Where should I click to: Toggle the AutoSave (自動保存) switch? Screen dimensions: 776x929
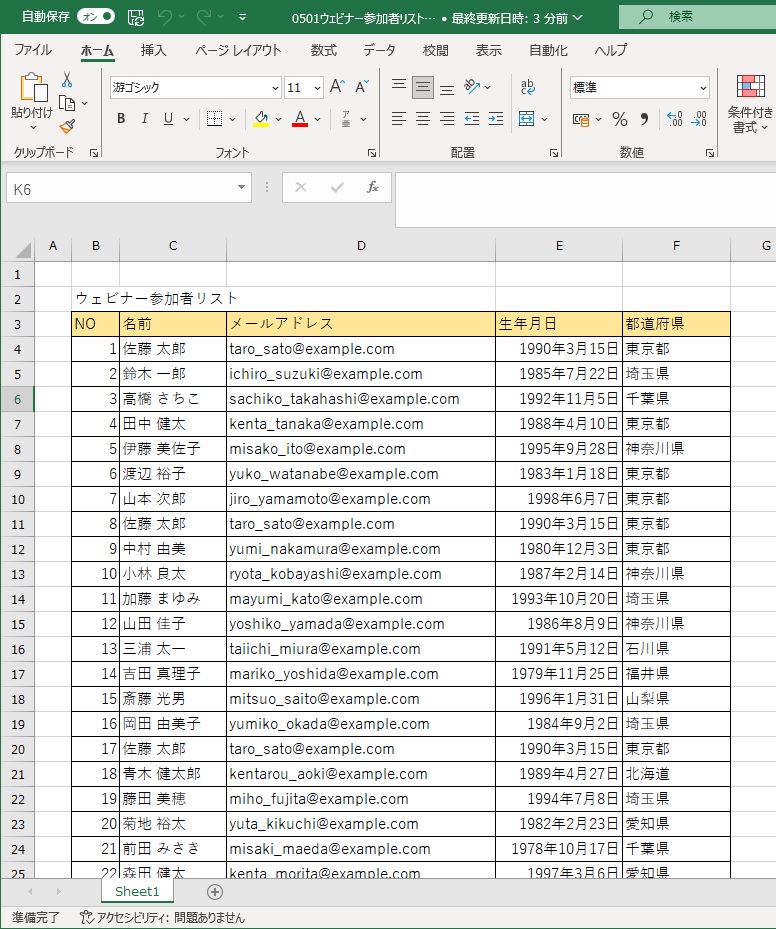(96, 17)
